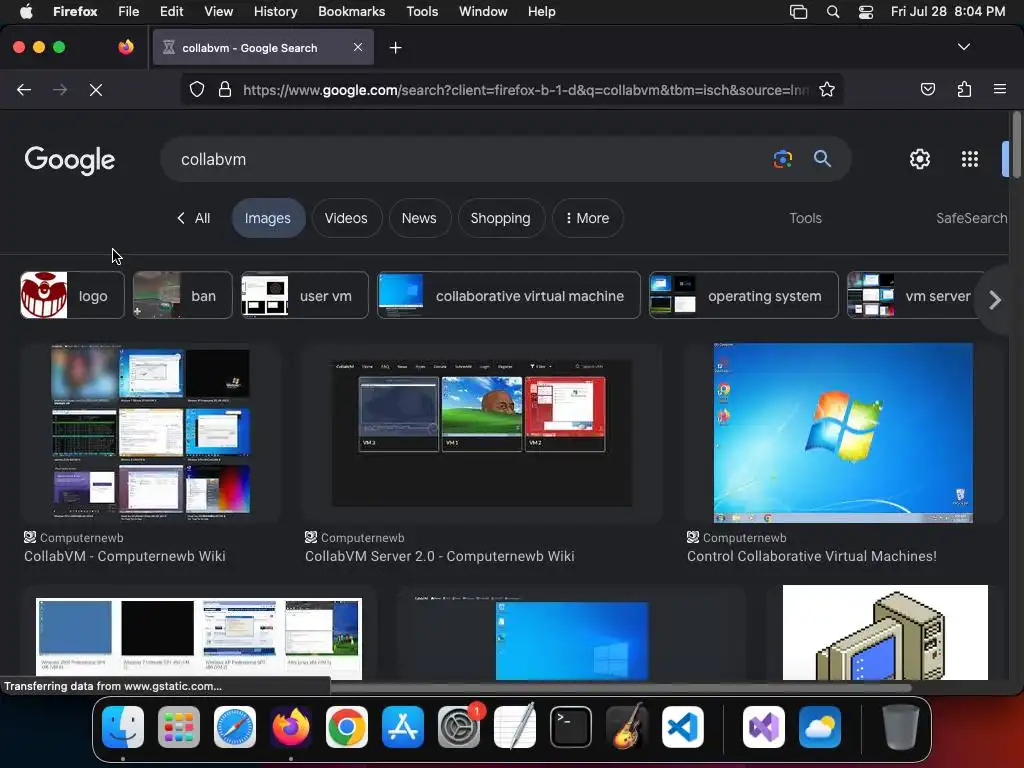Switch to the News search tab
Screen dimensions: 1024x768
(419, 218)
